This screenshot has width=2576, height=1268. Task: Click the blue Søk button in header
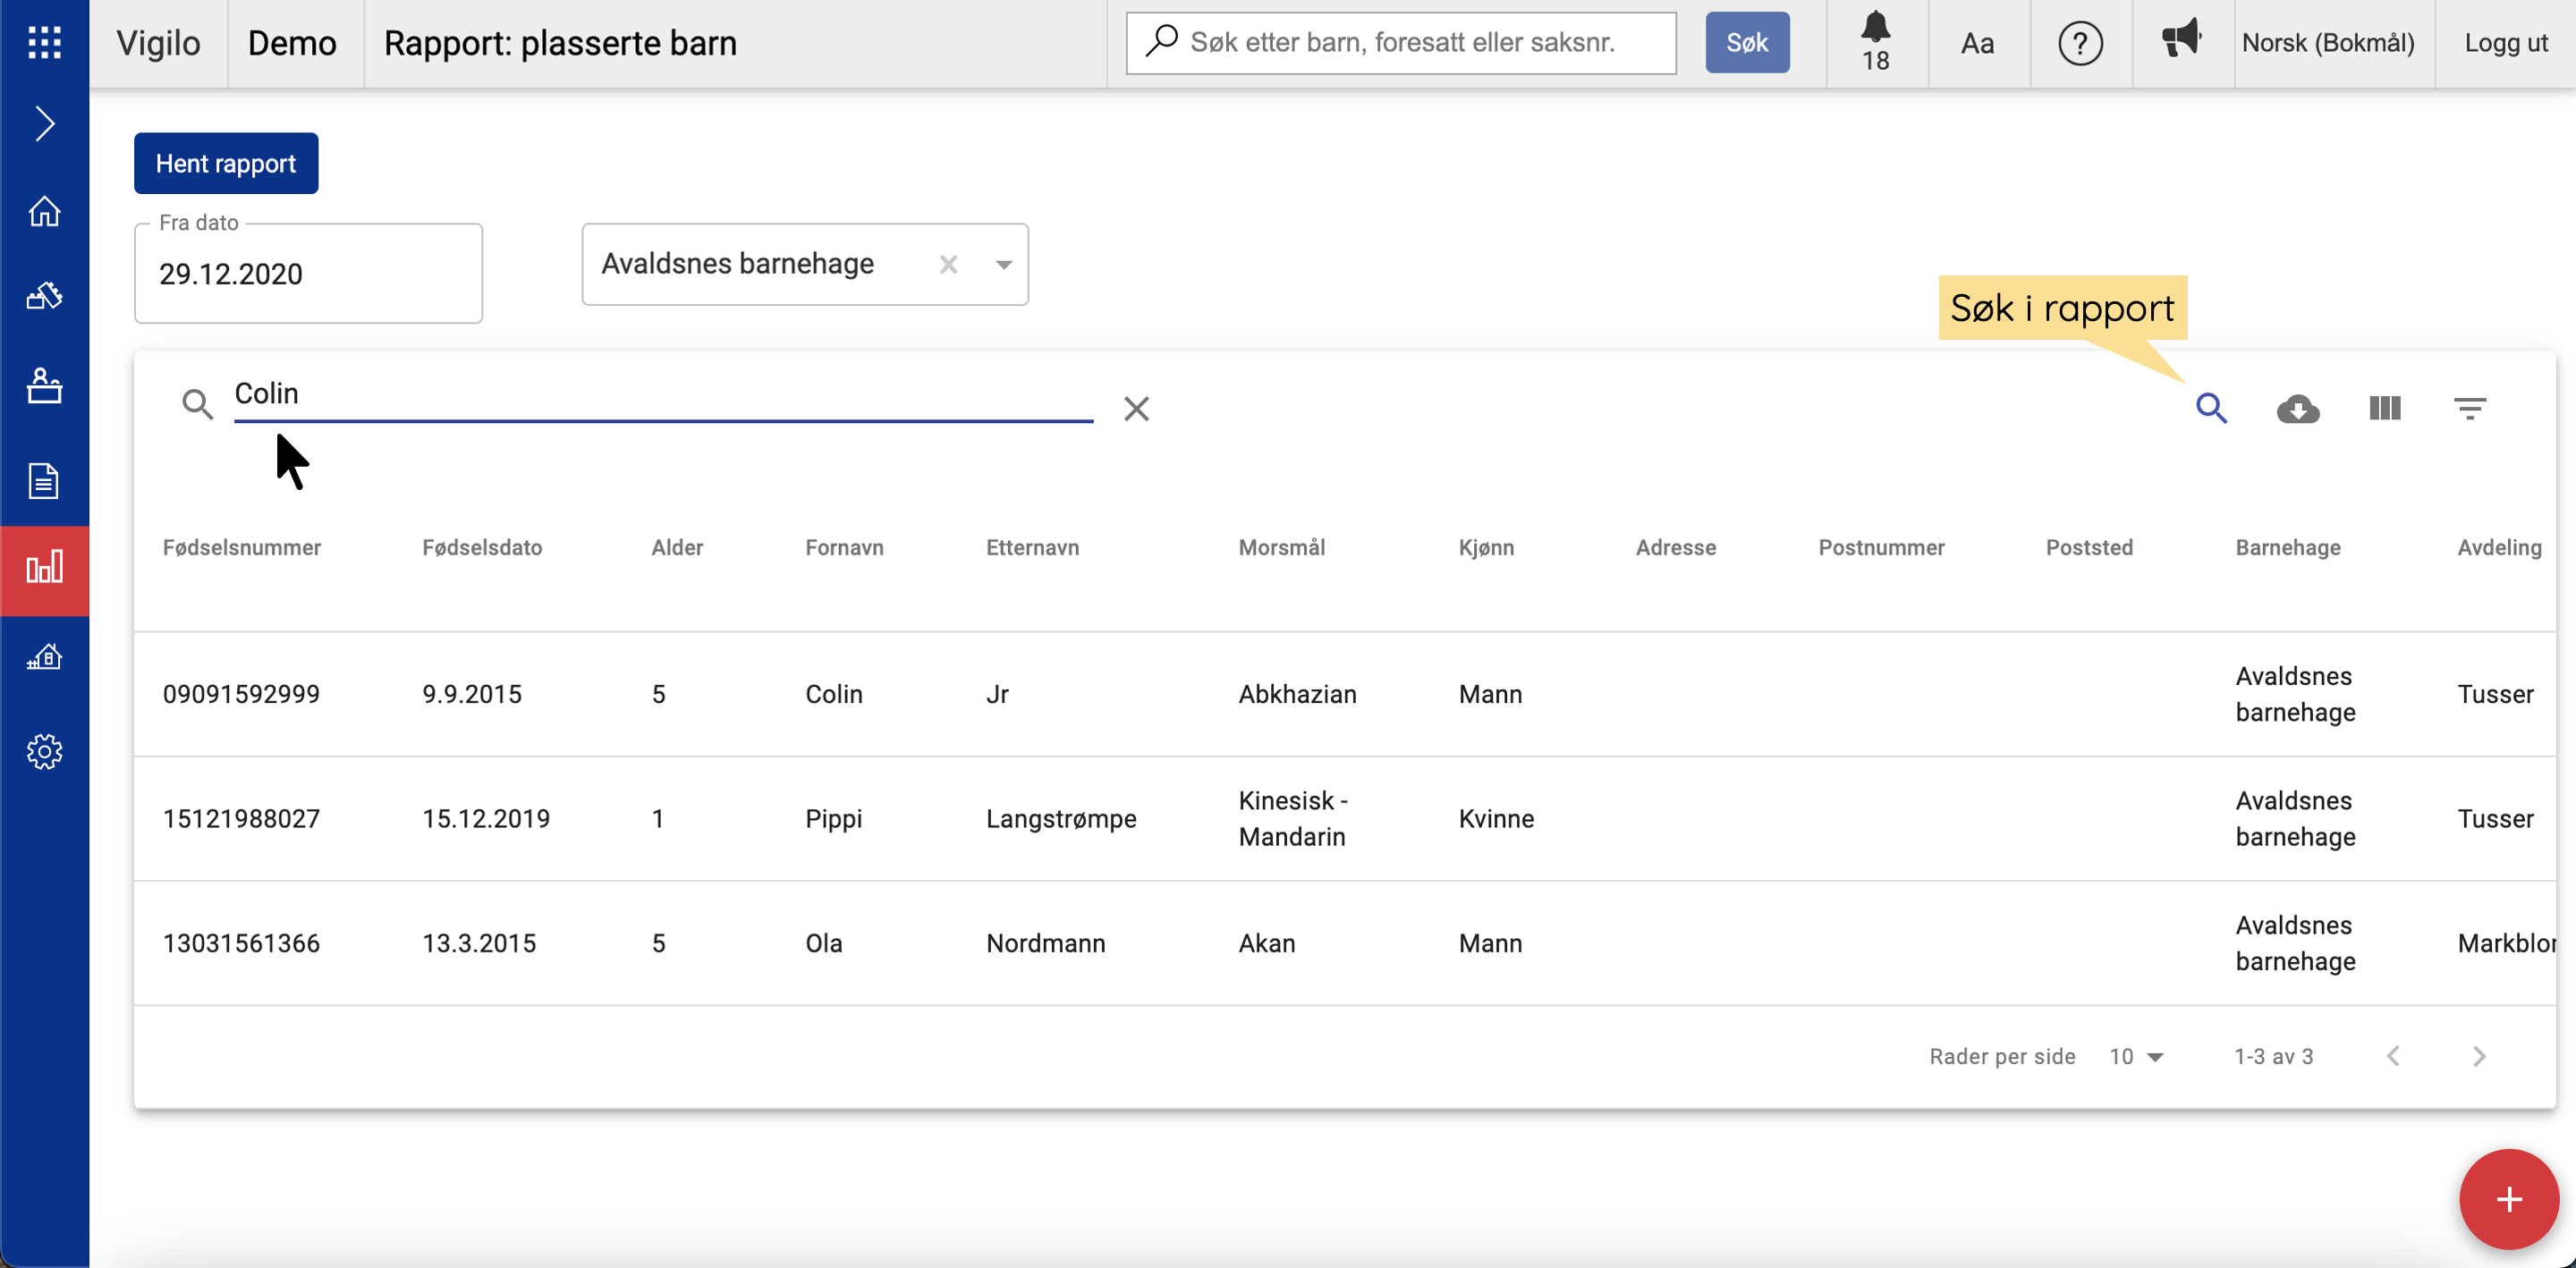1747,43
